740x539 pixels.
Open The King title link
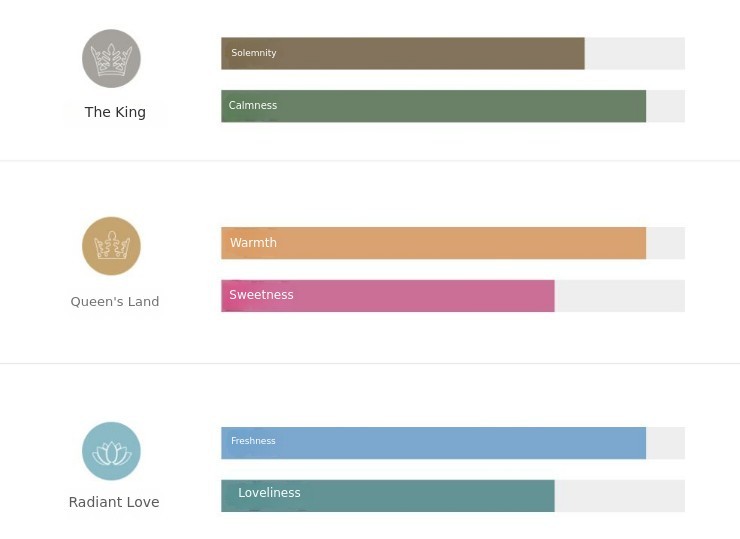pos(115,112)
